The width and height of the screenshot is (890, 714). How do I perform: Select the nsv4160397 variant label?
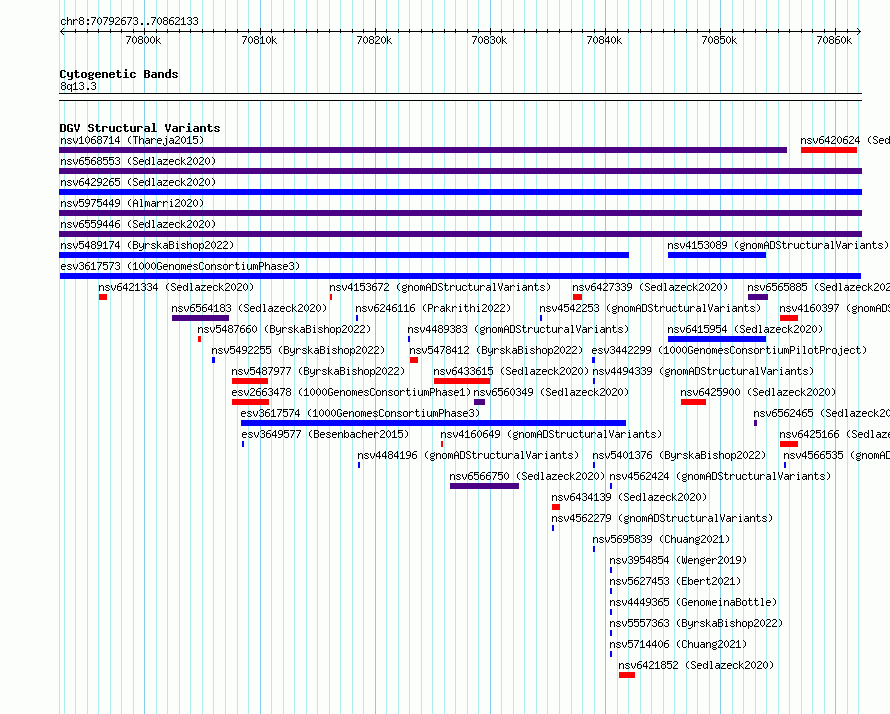pyautogui.click(x=834, y=308)
